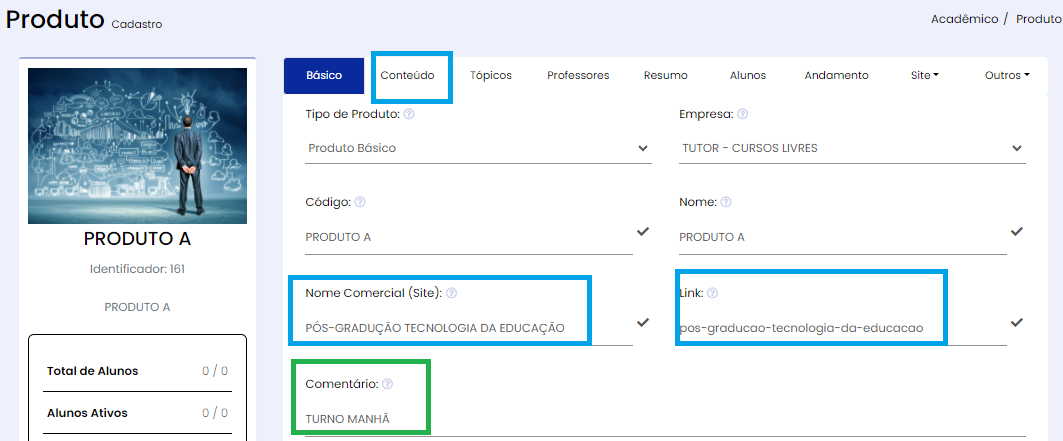The width and height of the screenshot is (1063, 441).
Task: Click checkmark icon beside Código field
Action: pos(642,232)
